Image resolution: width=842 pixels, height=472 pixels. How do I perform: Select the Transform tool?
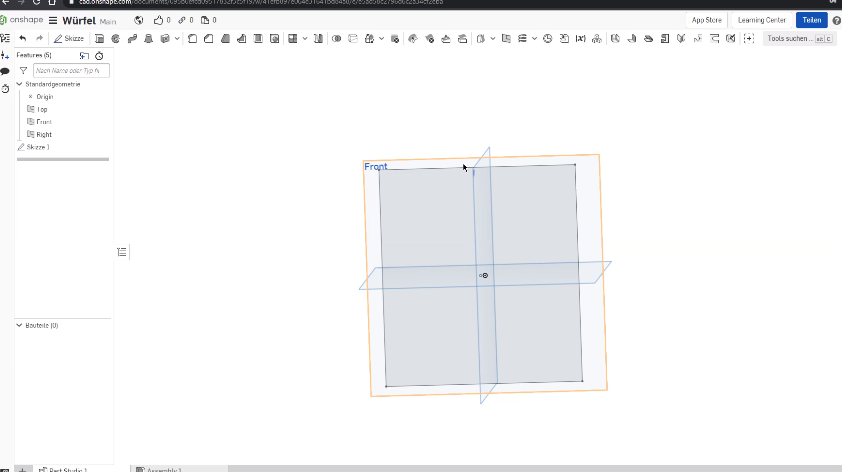(369, 38)
